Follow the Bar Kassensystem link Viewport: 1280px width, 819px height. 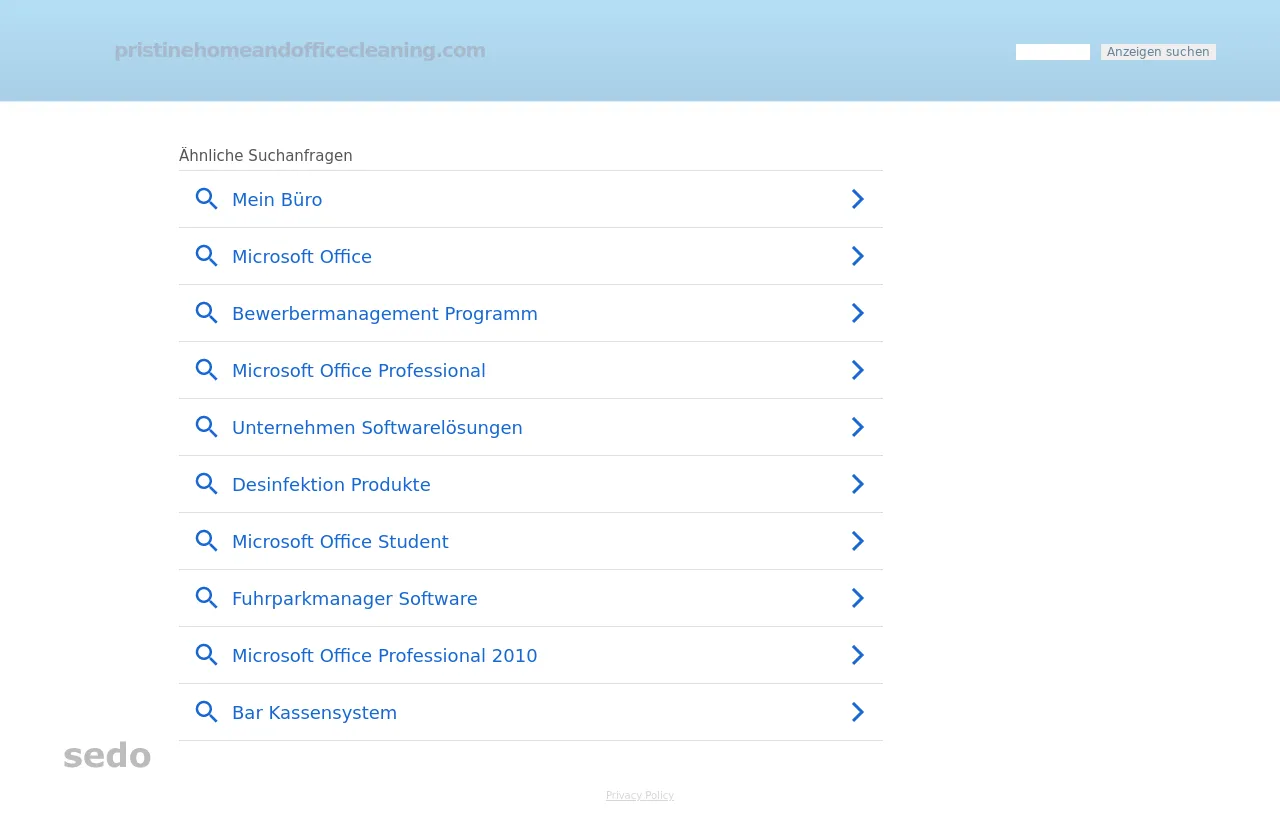click(314, 713)
